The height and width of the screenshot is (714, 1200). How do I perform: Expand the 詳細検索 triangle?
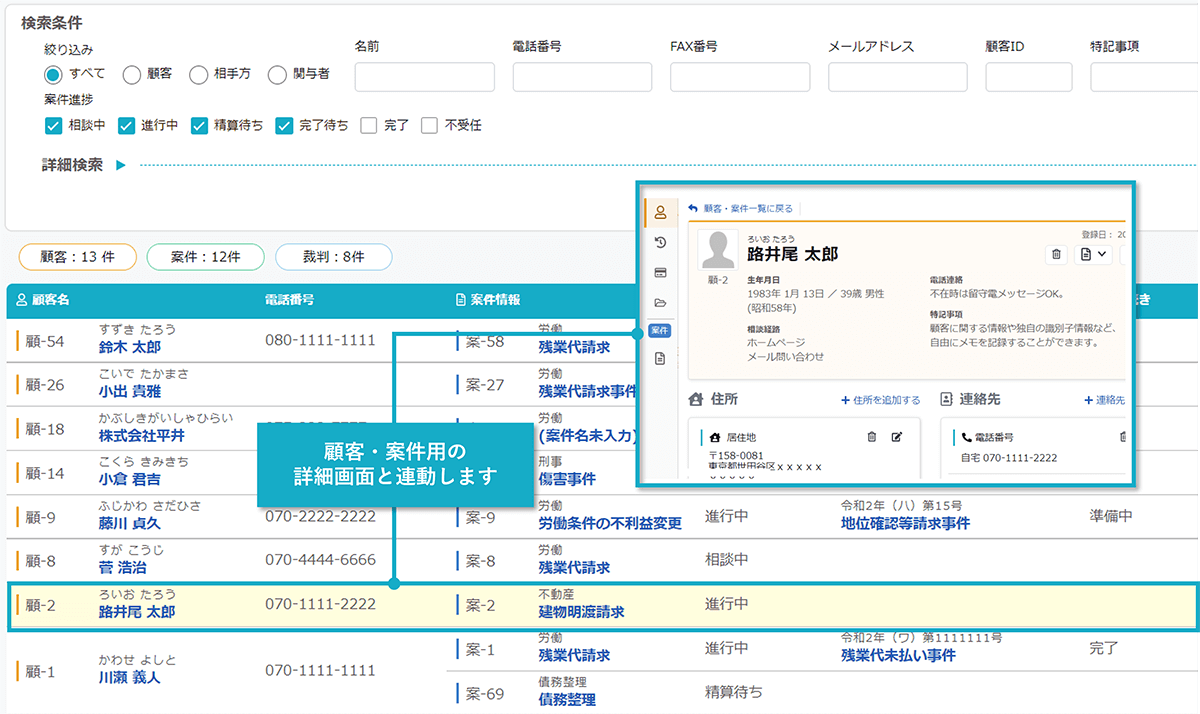pyautogui.click(x=120, y=166)
